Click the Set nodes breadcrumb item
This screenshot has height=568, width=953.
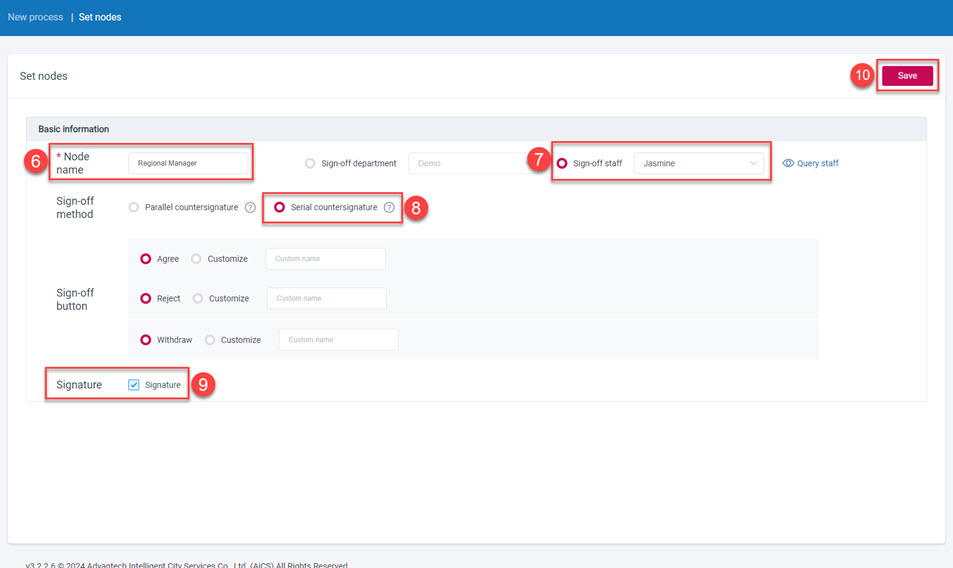click(x=100, y=17)
